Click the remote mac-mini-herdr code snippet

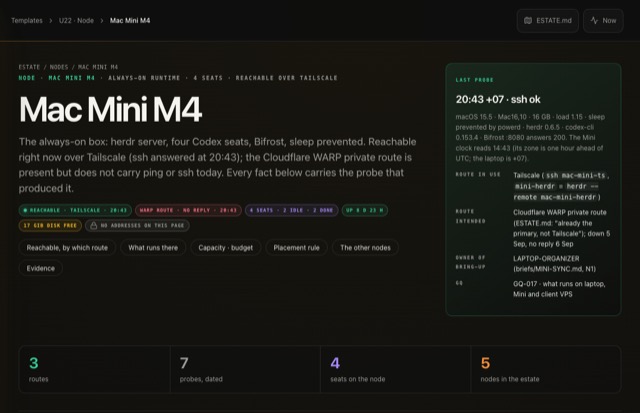tap(555, 197)
